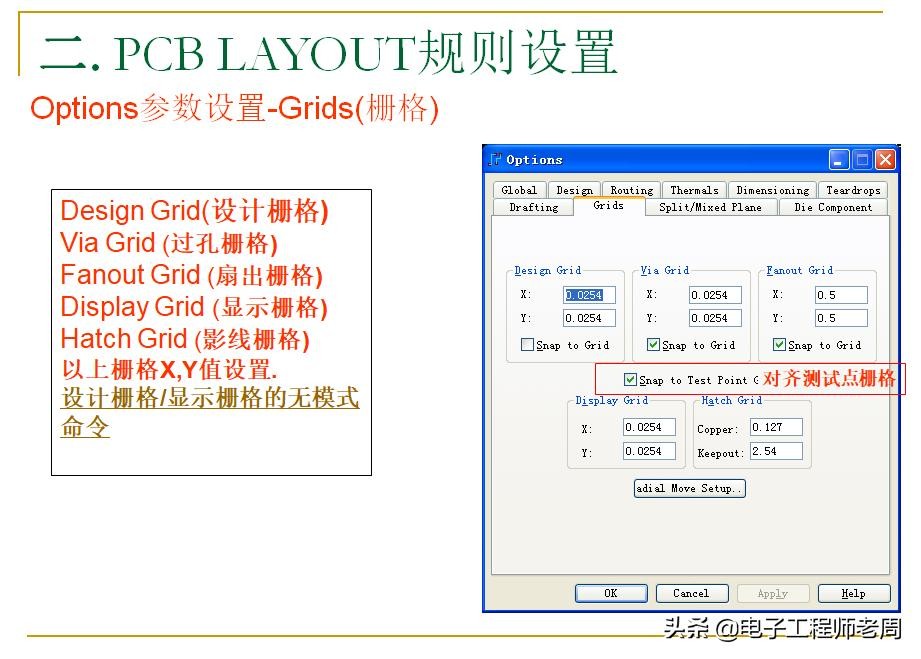Click the Options dialog title bar icon
Screen dimensions: 921x659
click(x=495, y=160)
